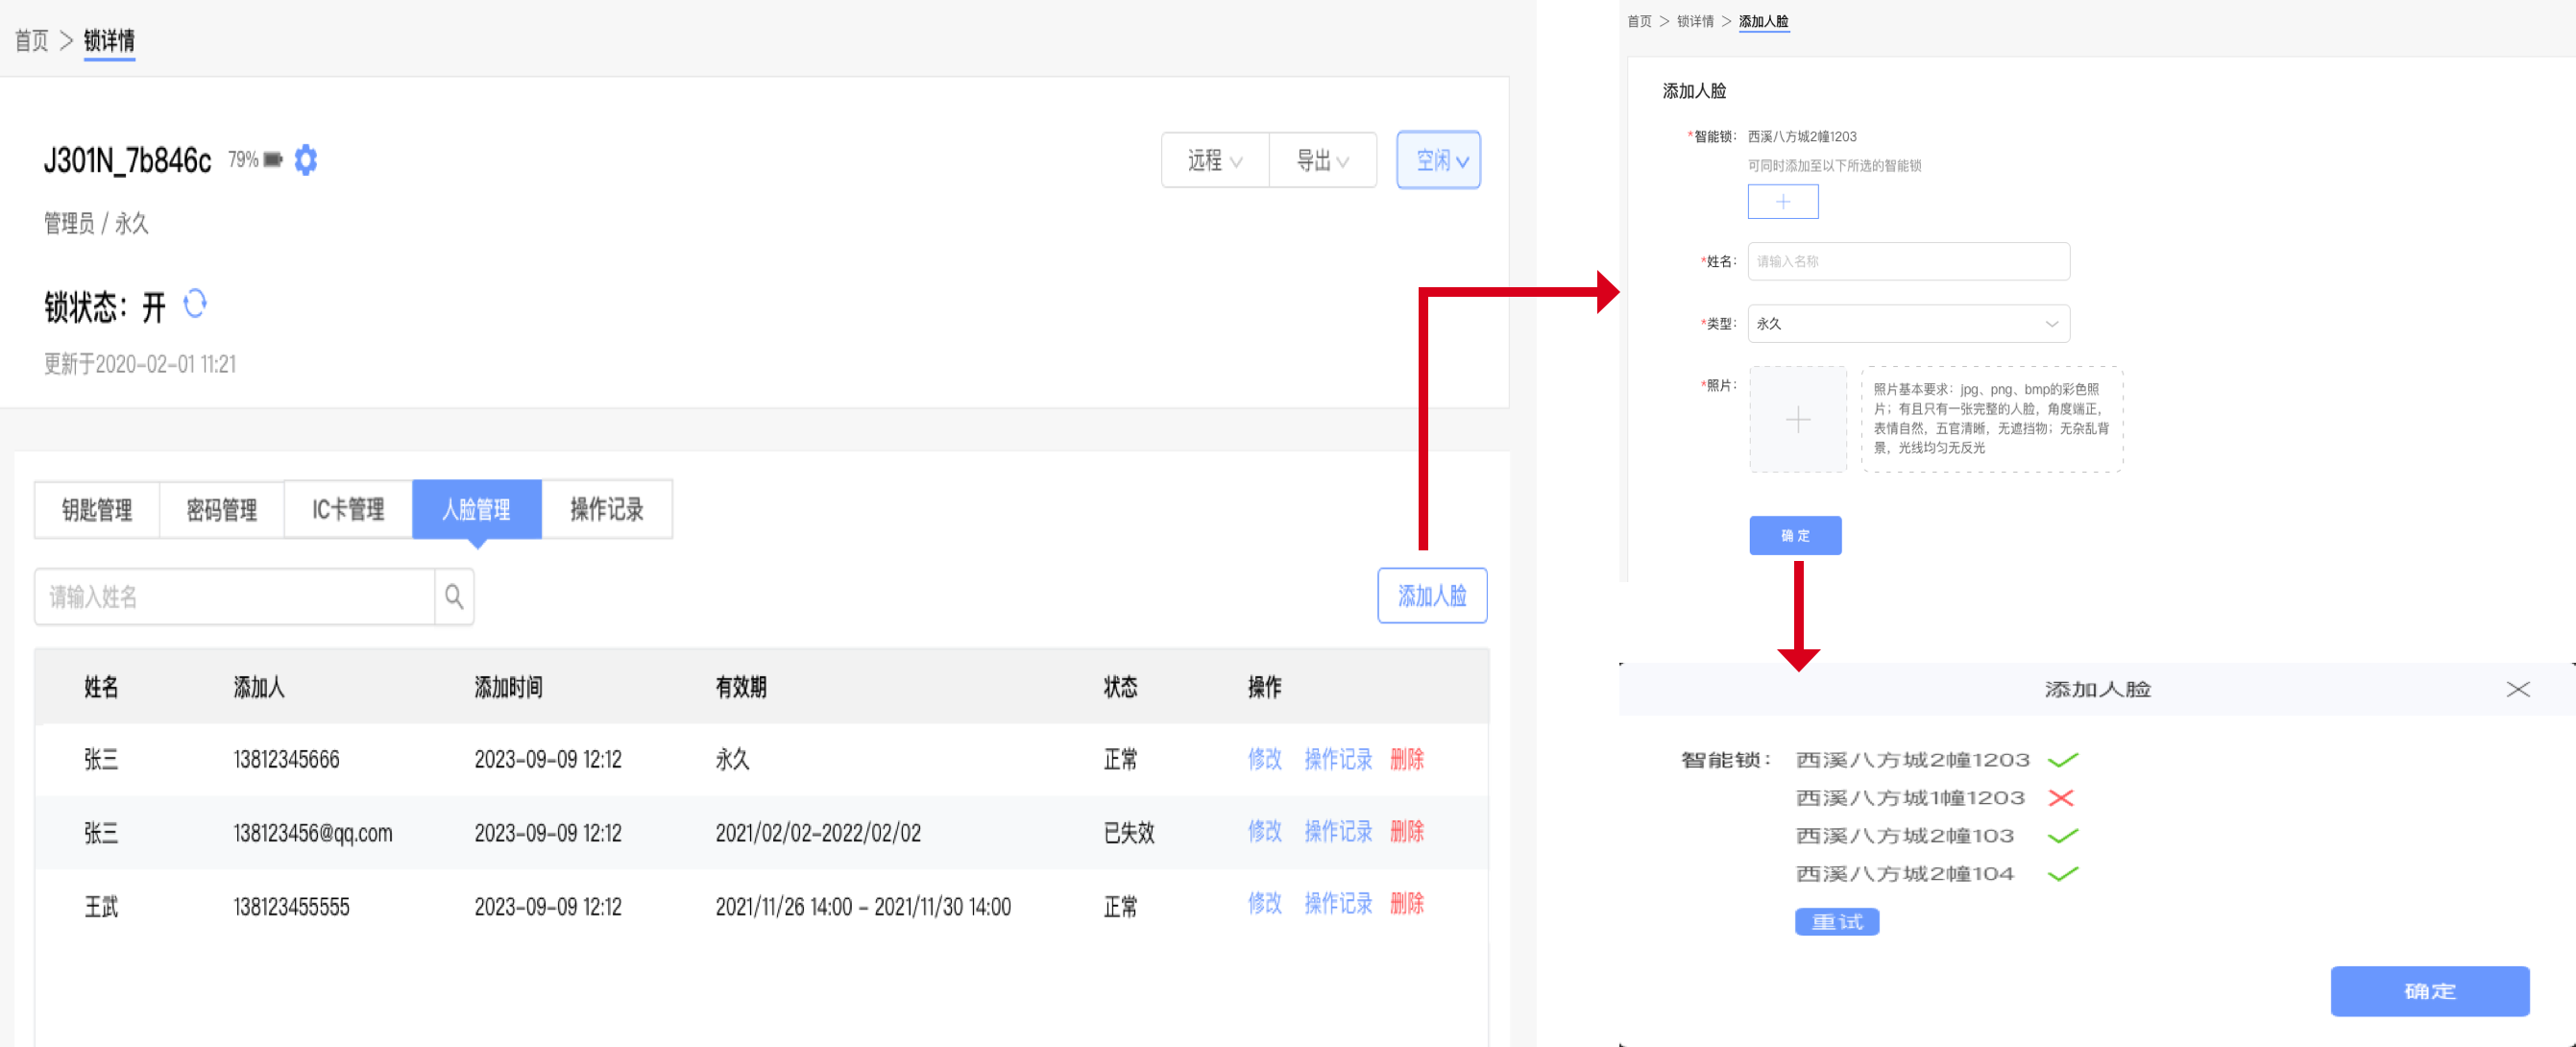Image resolution: width=2576 pixels, height=1047 pixels.
Task: Close the 添加人脸 result dialog
Action: point(2517,689)
